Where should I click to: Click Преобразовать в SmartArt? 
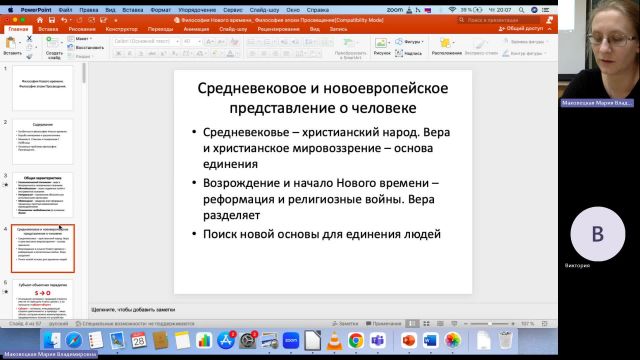(x=350, y=48)
